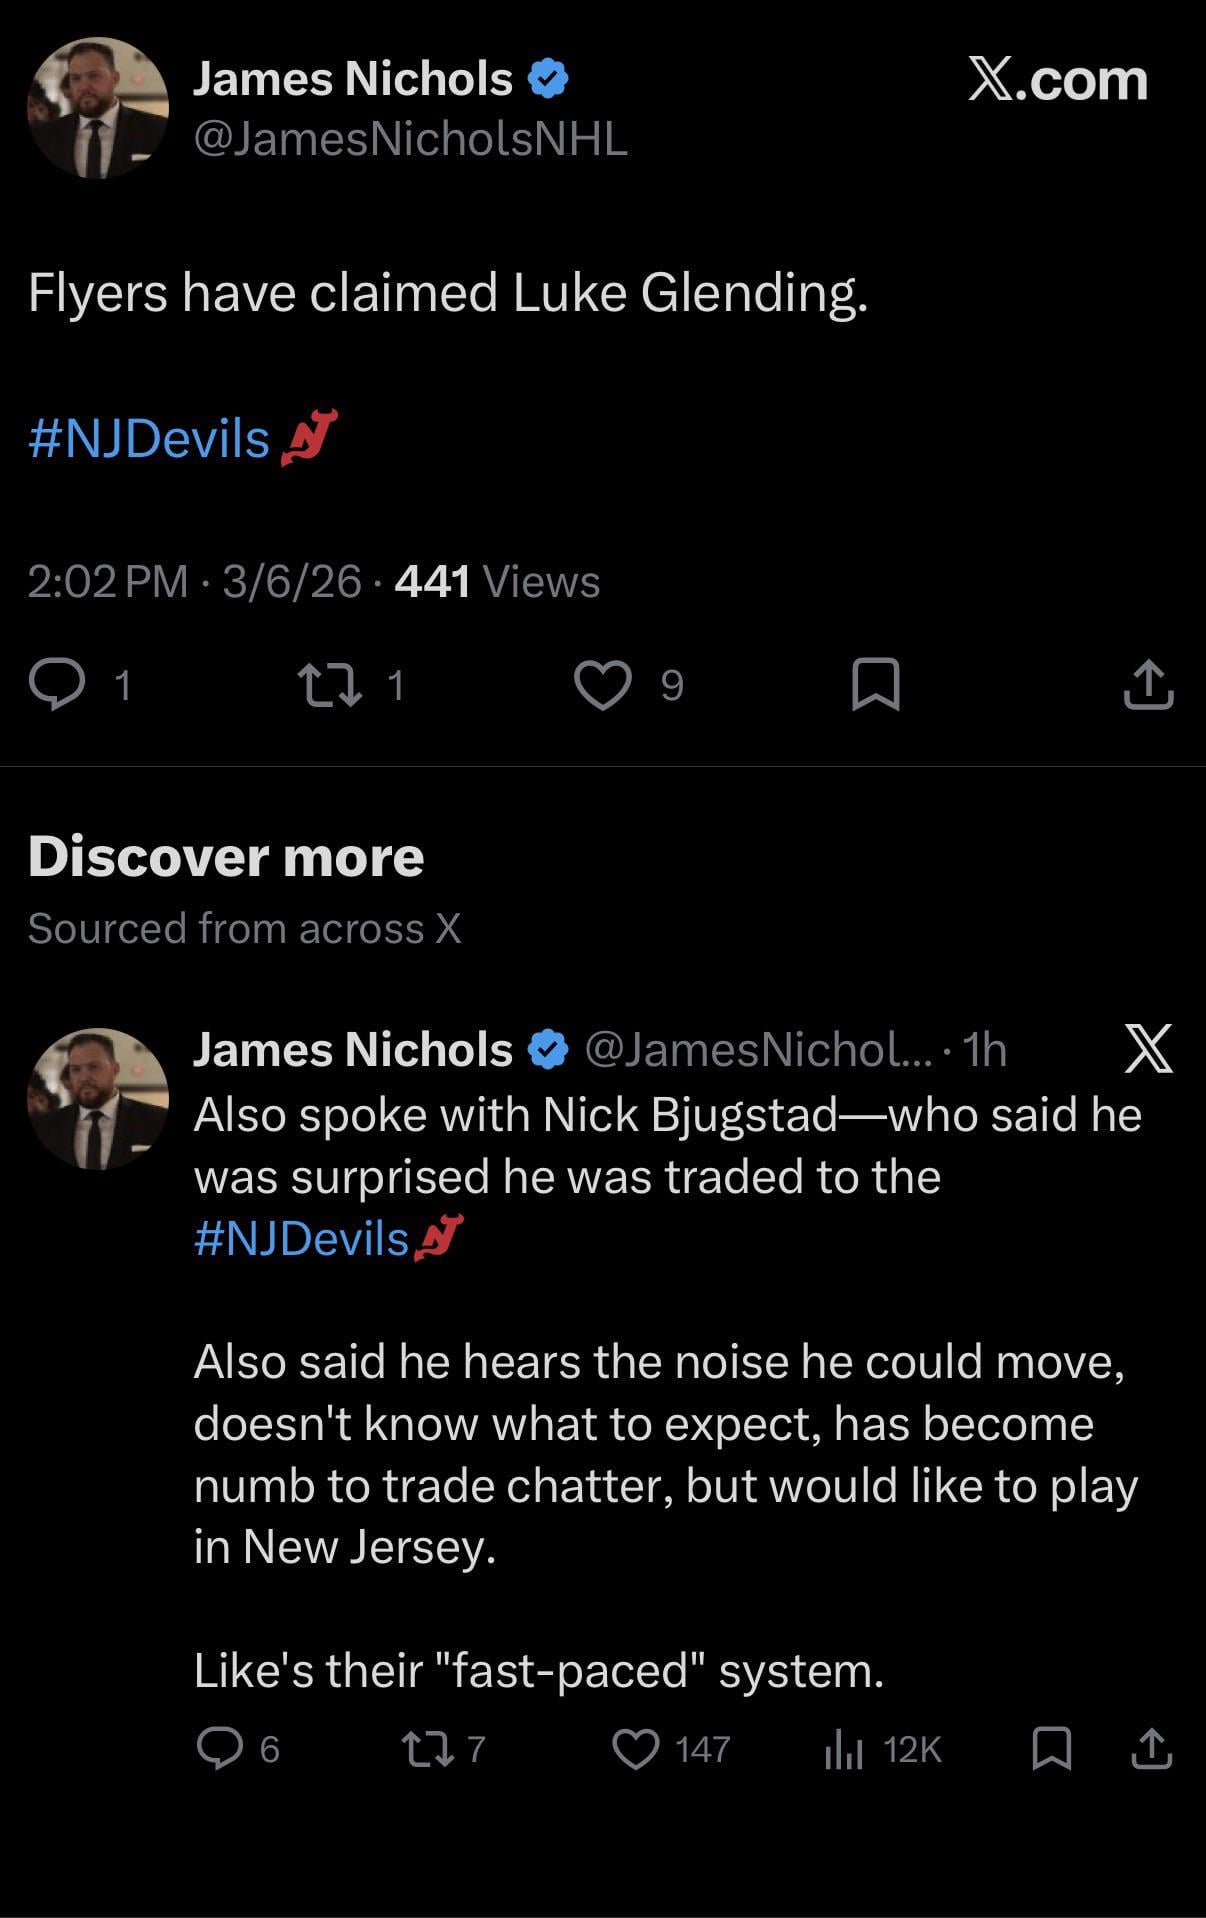This screenshot has height=1918, width=1206.
Task: Reply to the Luke Glending tweet
Action: pyautogui.click(x=57, y=685)
